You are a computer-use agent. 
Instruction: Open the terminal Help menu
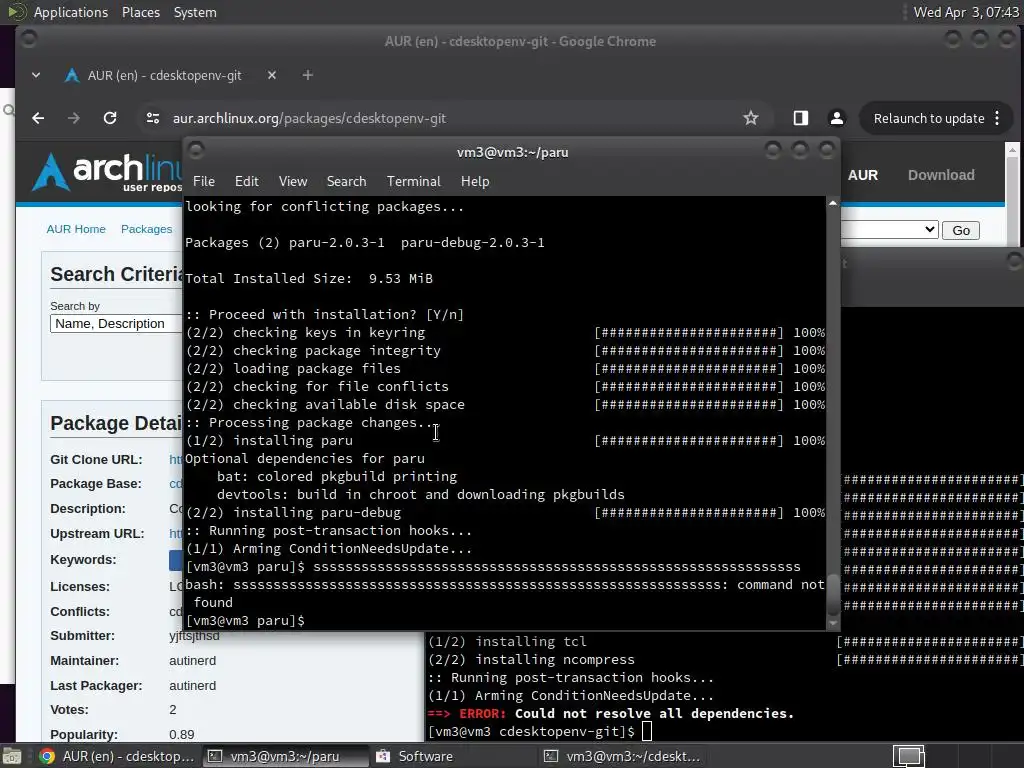click(x=475, y=182)
